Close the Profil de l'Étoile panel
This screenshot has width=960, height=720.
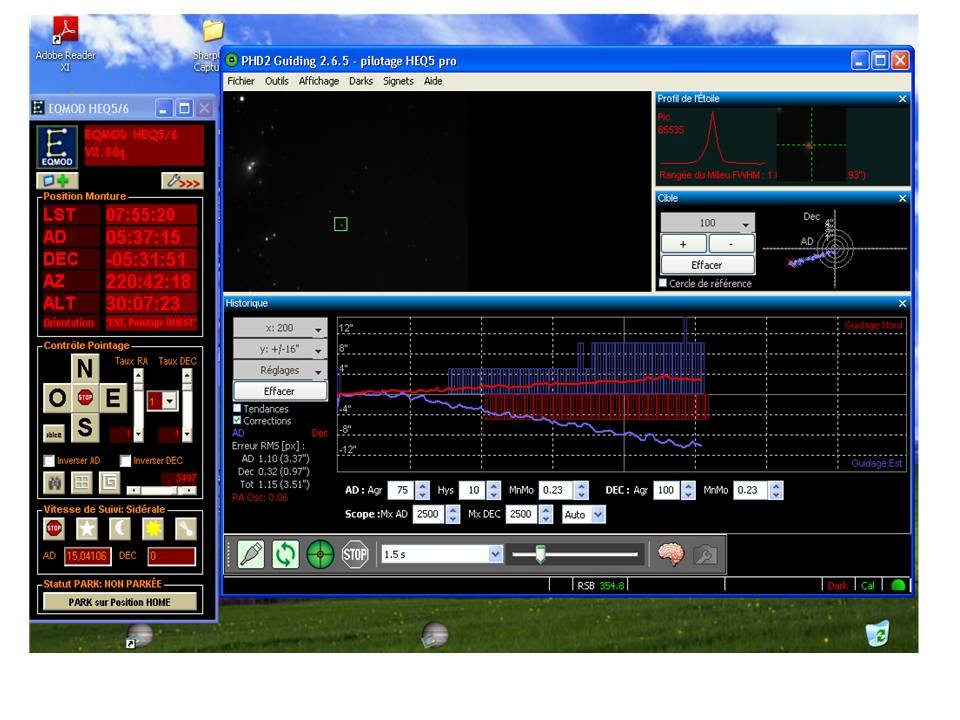902,99
